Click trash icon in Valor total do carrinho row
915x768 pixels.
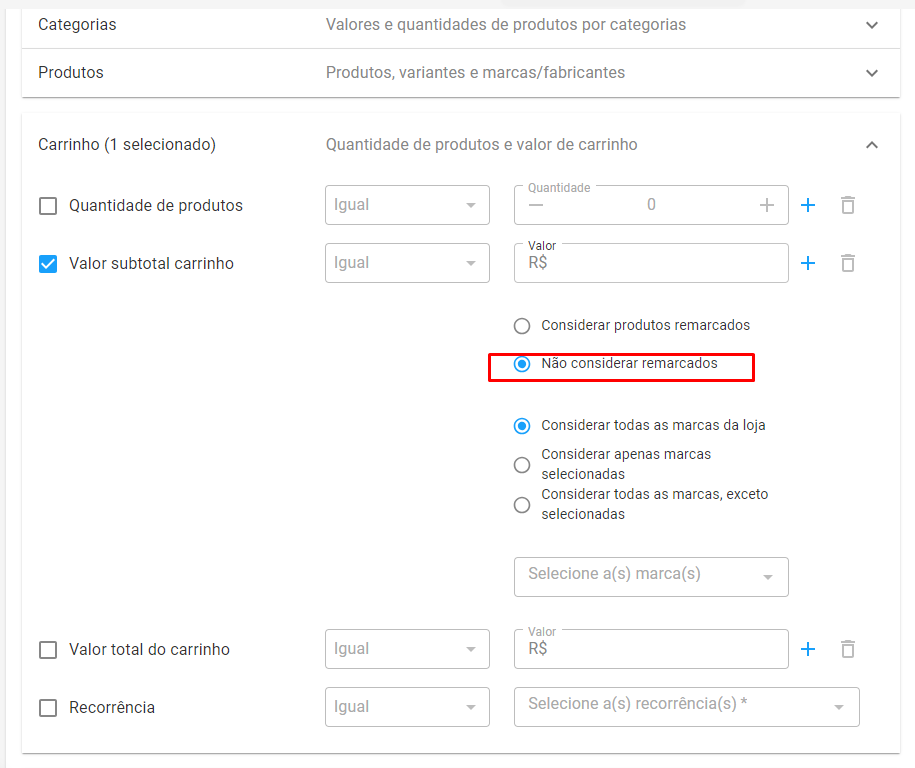point(848,649)
